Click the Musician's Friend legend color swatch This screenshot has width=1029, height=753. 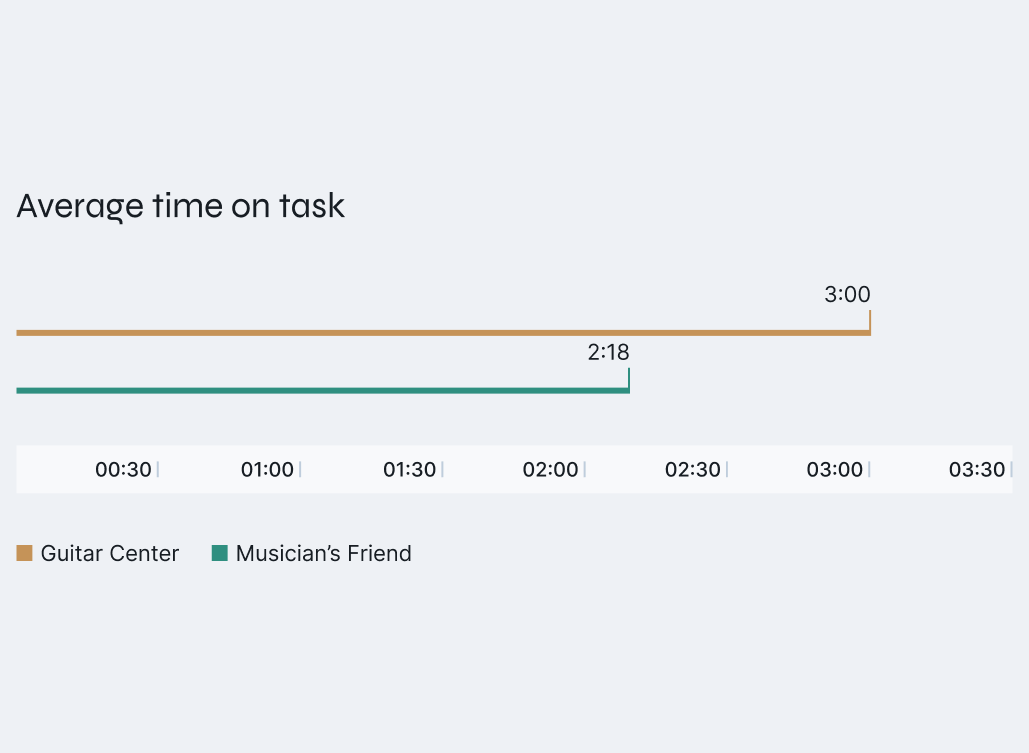pos(220,553)
